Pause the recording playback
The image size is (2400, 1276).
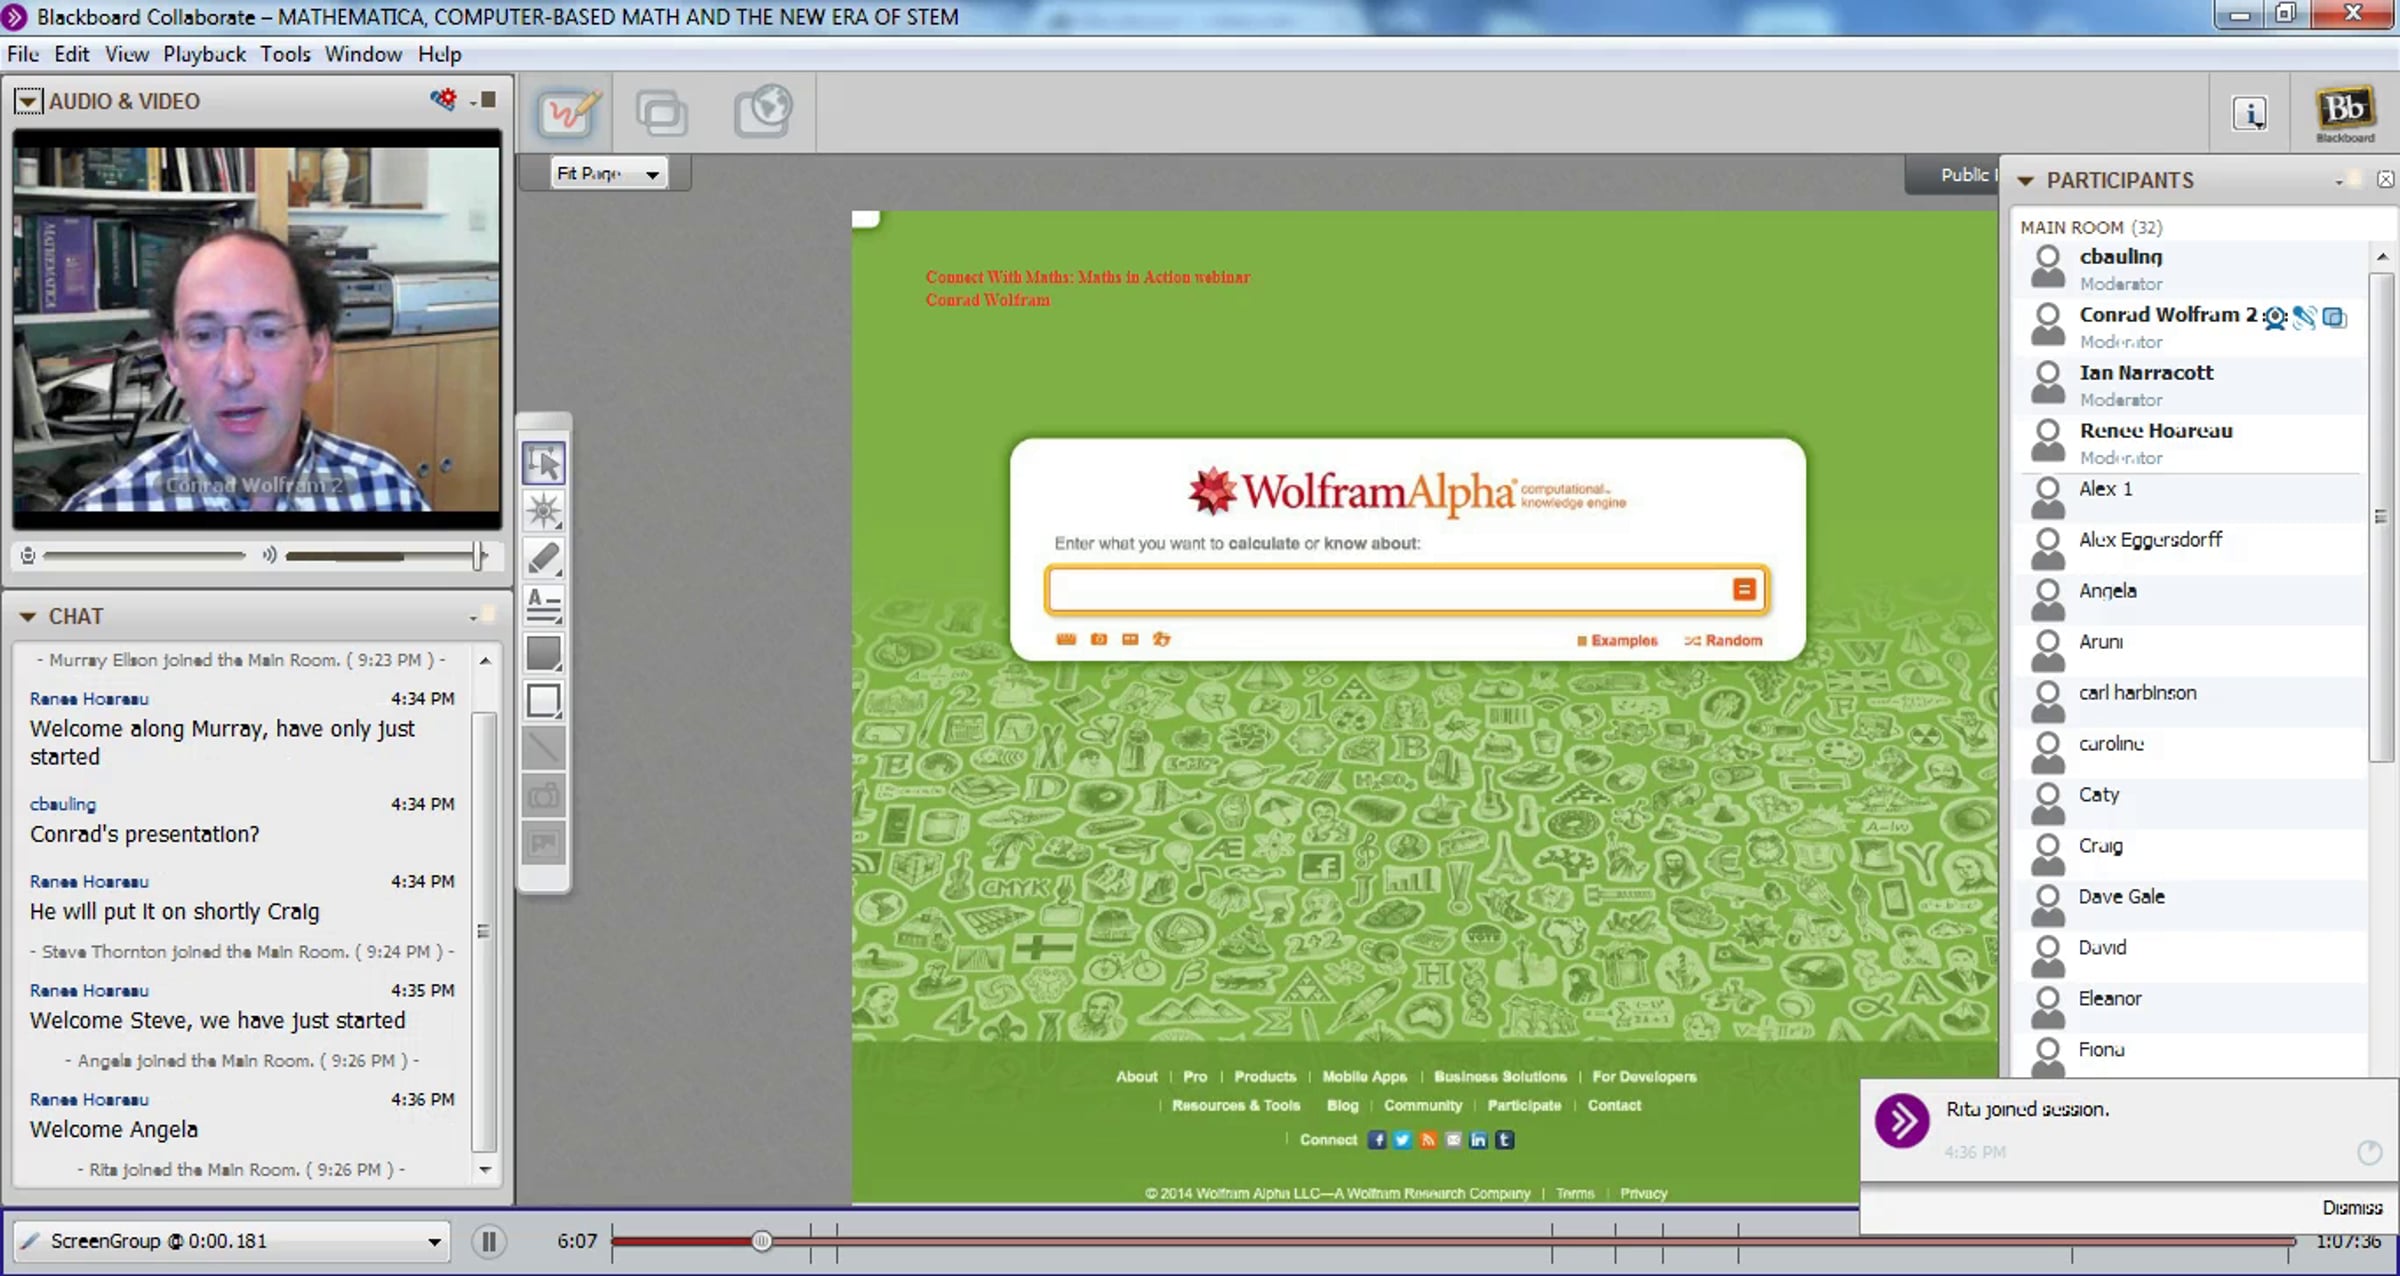coord(489,1241)
